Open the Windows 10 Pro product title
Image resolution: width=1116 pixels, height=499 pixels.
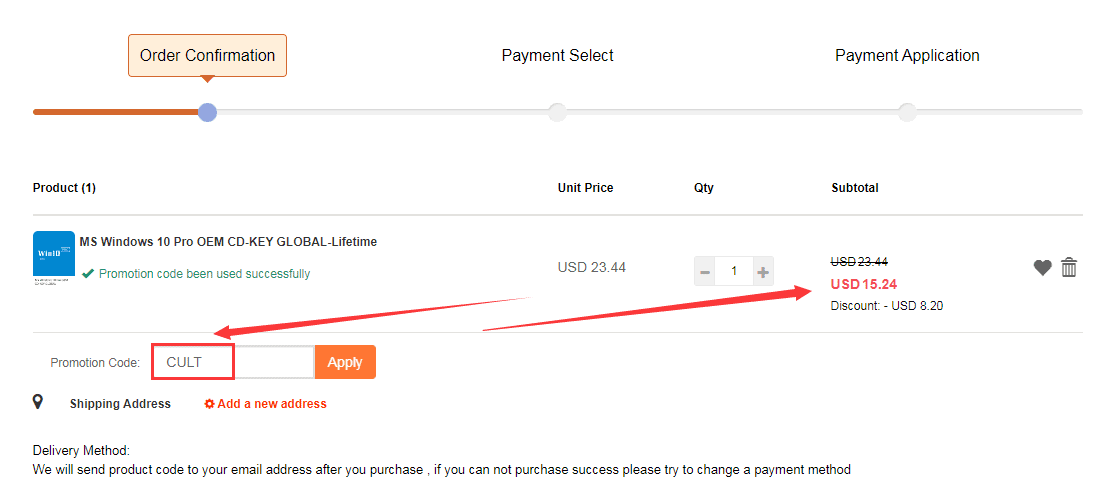click(228, 242)
